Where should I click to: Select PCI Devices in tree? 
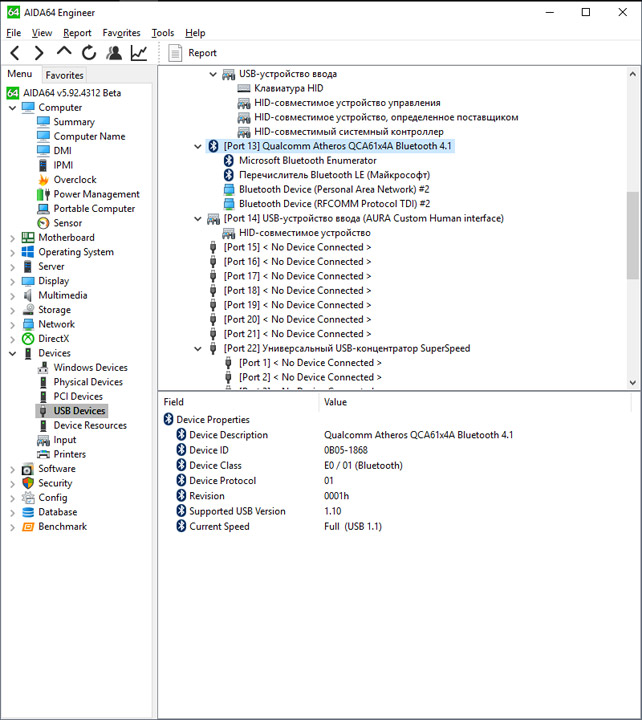pos(78,396)
